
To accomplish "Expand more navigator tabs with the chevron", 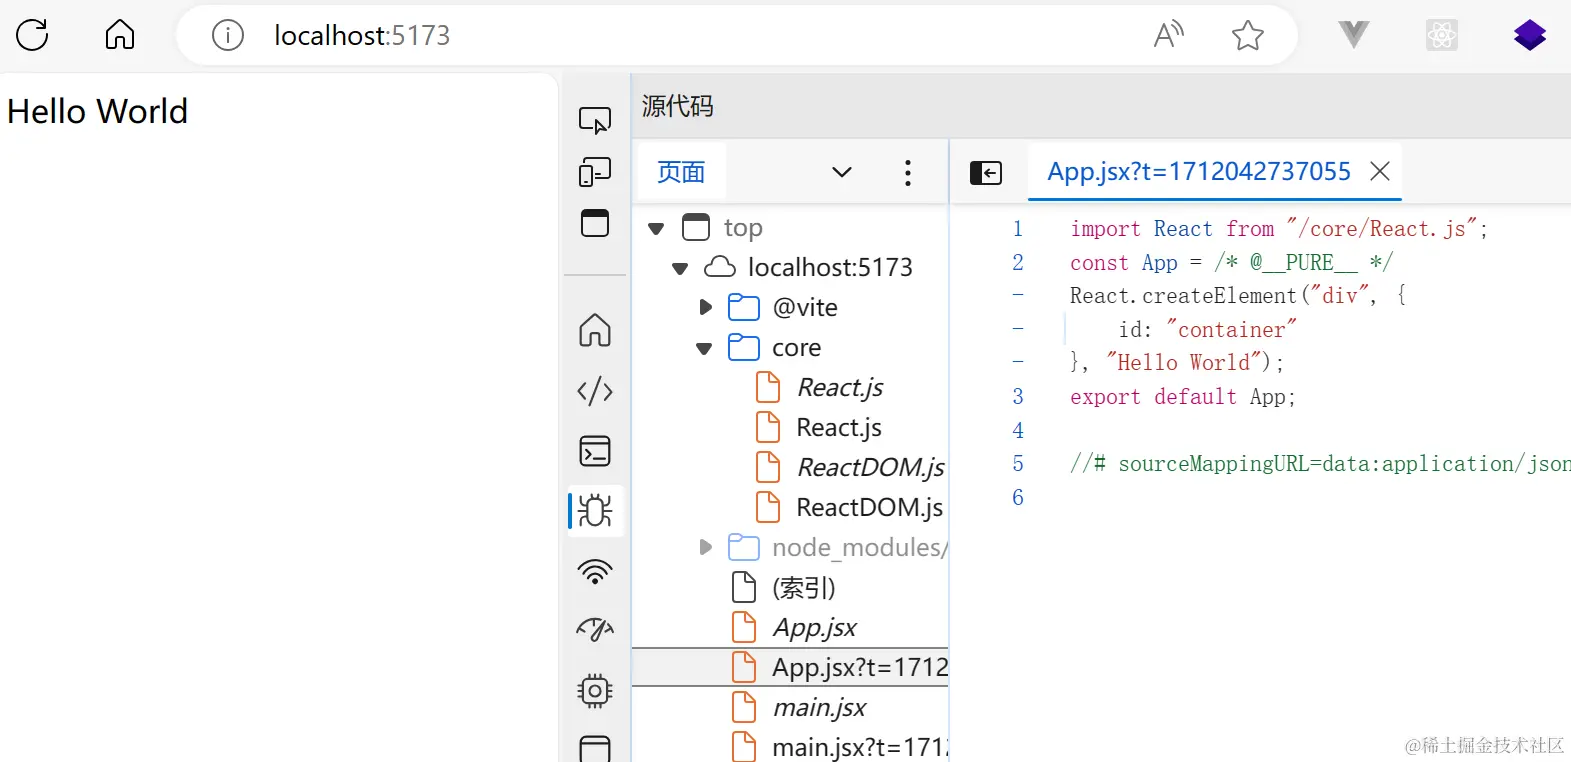I will pos(842,172).
